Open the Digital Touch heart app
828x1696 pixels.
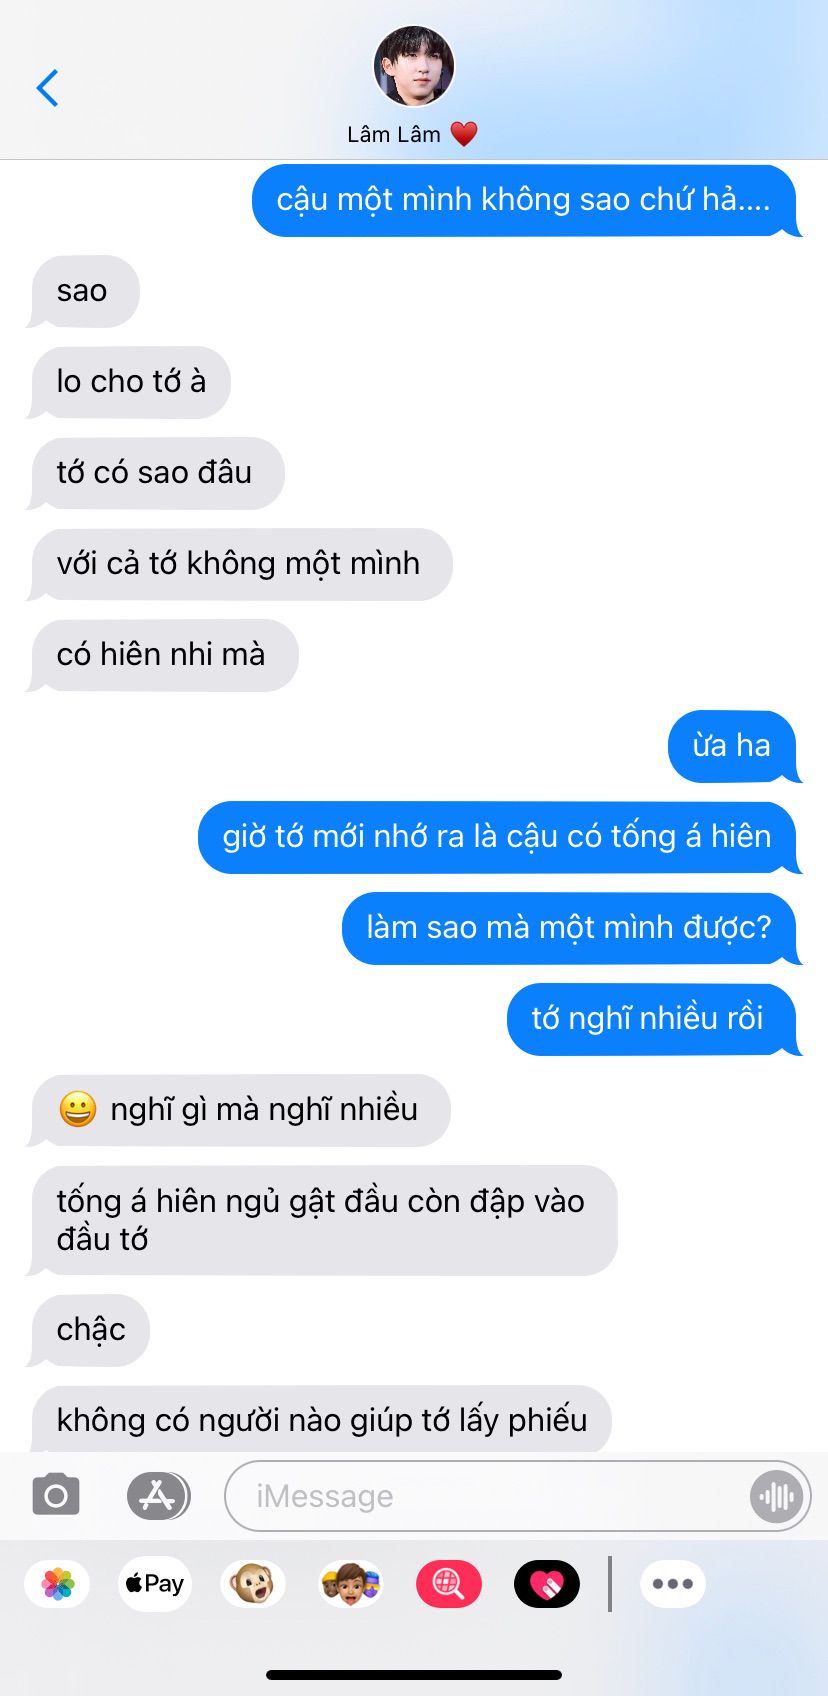pos(547,1584)
